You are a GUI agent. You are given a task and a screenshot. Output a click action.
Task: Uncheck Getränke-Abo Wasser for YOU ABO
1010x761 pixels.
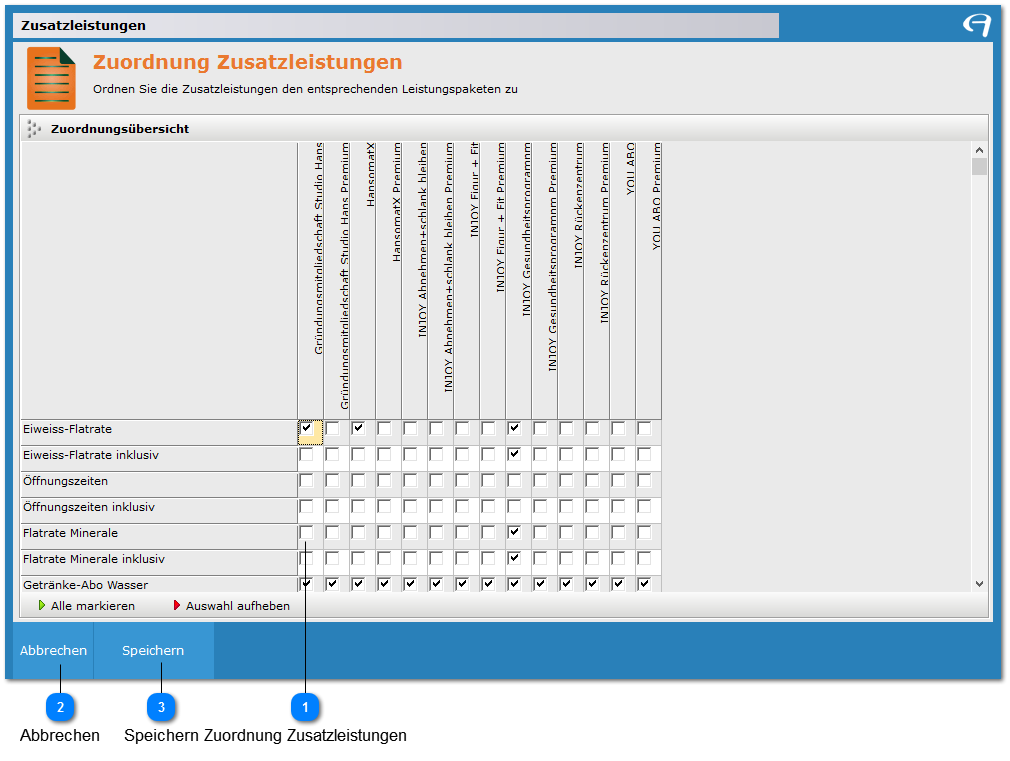pos(618,584)
